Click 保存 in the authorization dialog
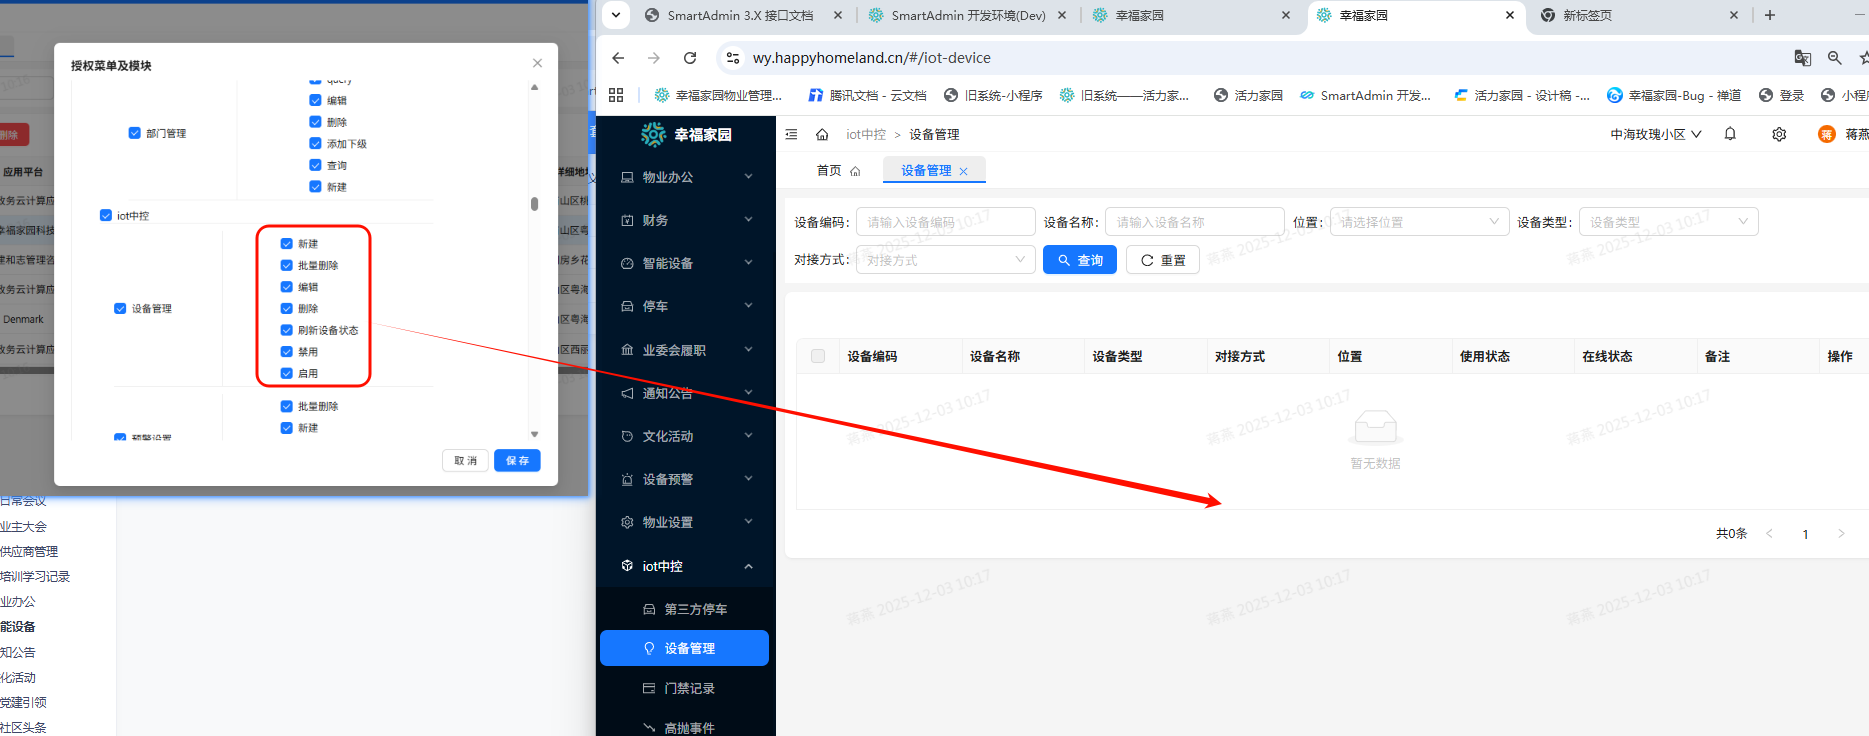Image resolution: width=1869 pixels, height=736 pixels. [x=517, y=460]
